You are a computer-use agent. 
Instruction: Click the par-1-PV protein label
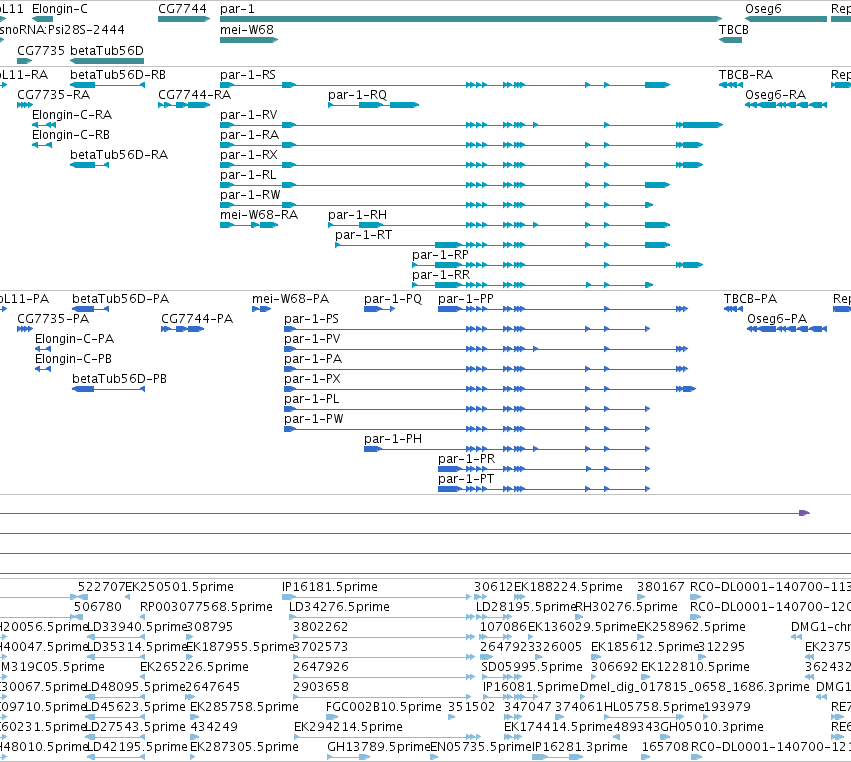point(312,339)
